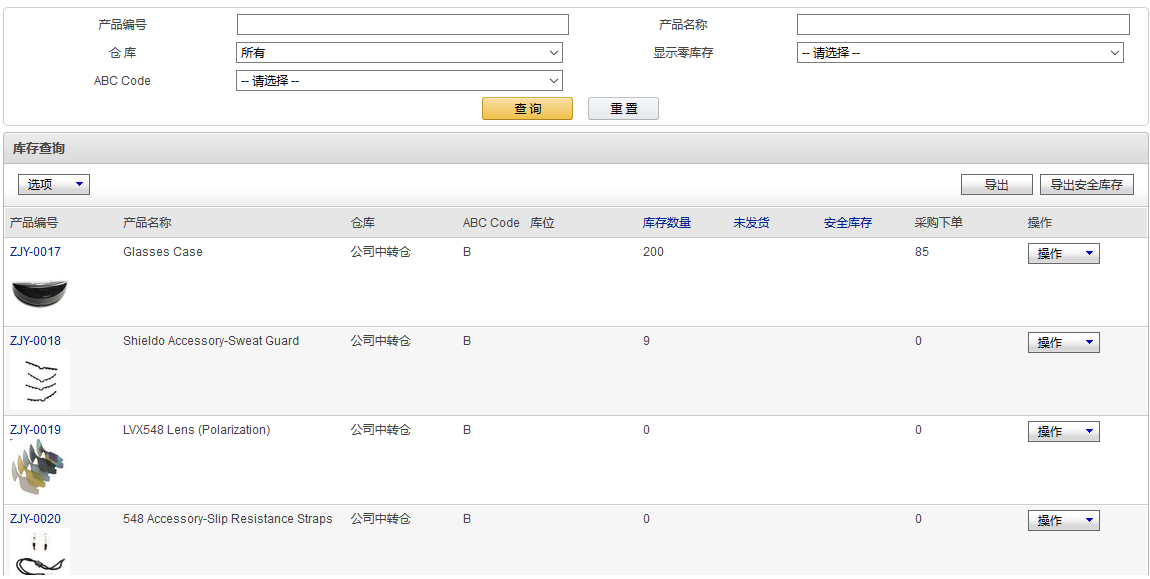This screenshot has width=1150, height=579.
Task: Open the LVX548 Lens thumbnail image
Action: [40, 468]
